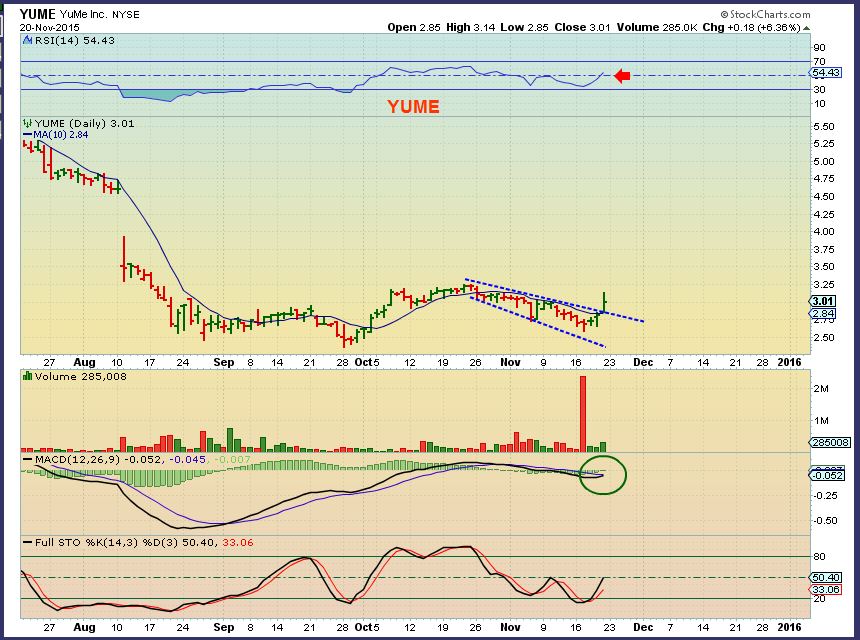This screenshot has height=640, width=860.
Task: Click the bold YUME ticker title
Action: [x=37, y=14]
